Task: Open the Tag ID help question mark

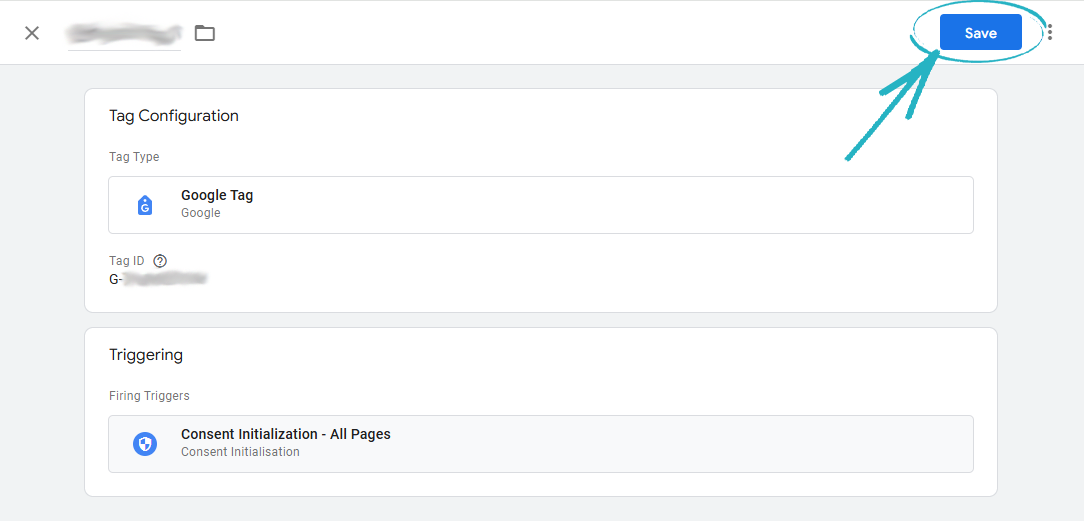Action: click(x=160, y=261)
